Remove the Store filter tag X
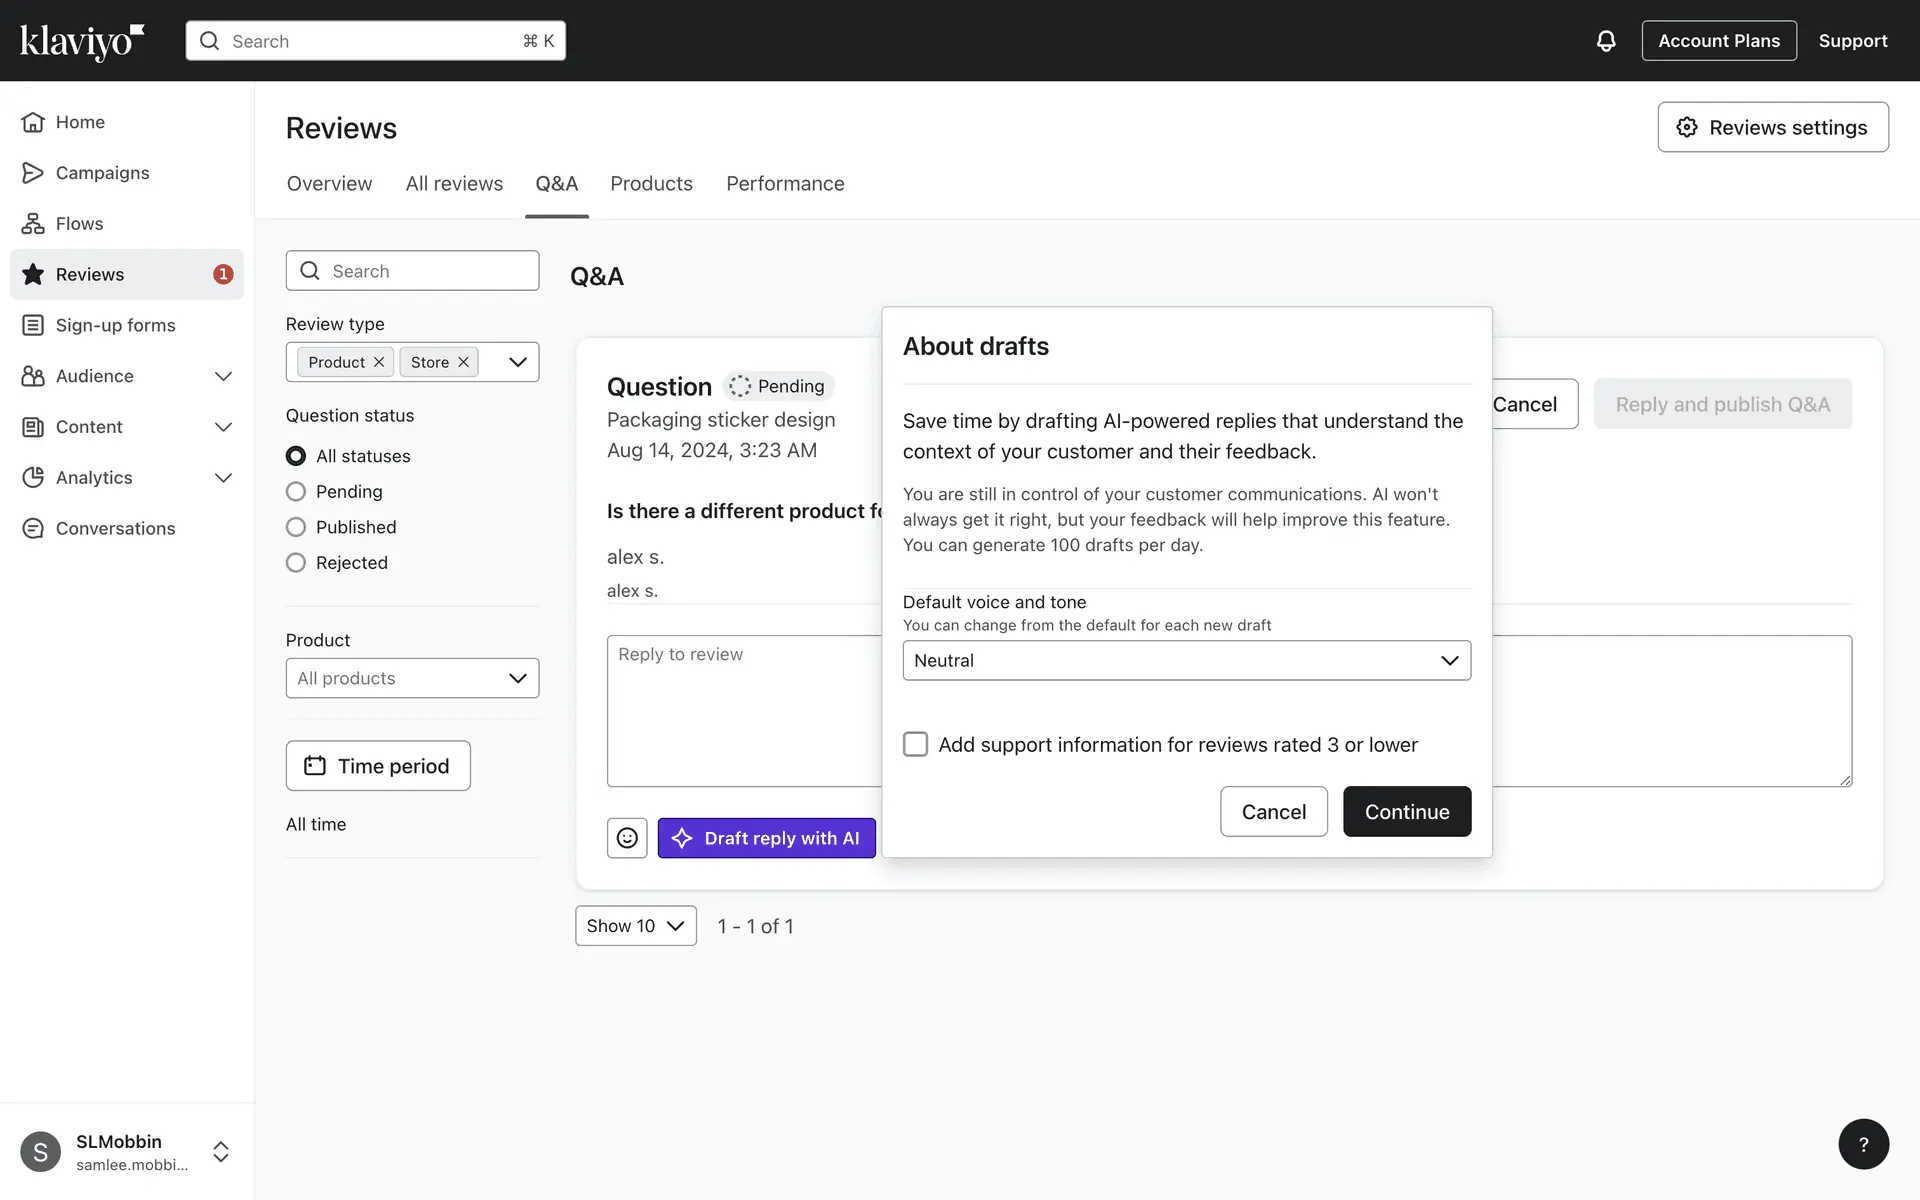1920x1200 pixels. pyautogui.click(x=463, y=362)
